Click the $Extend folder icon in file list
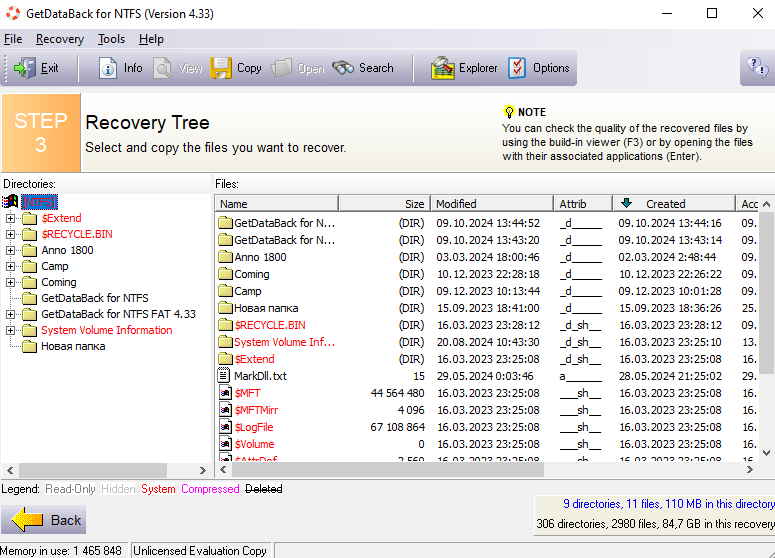 [225, 359]
